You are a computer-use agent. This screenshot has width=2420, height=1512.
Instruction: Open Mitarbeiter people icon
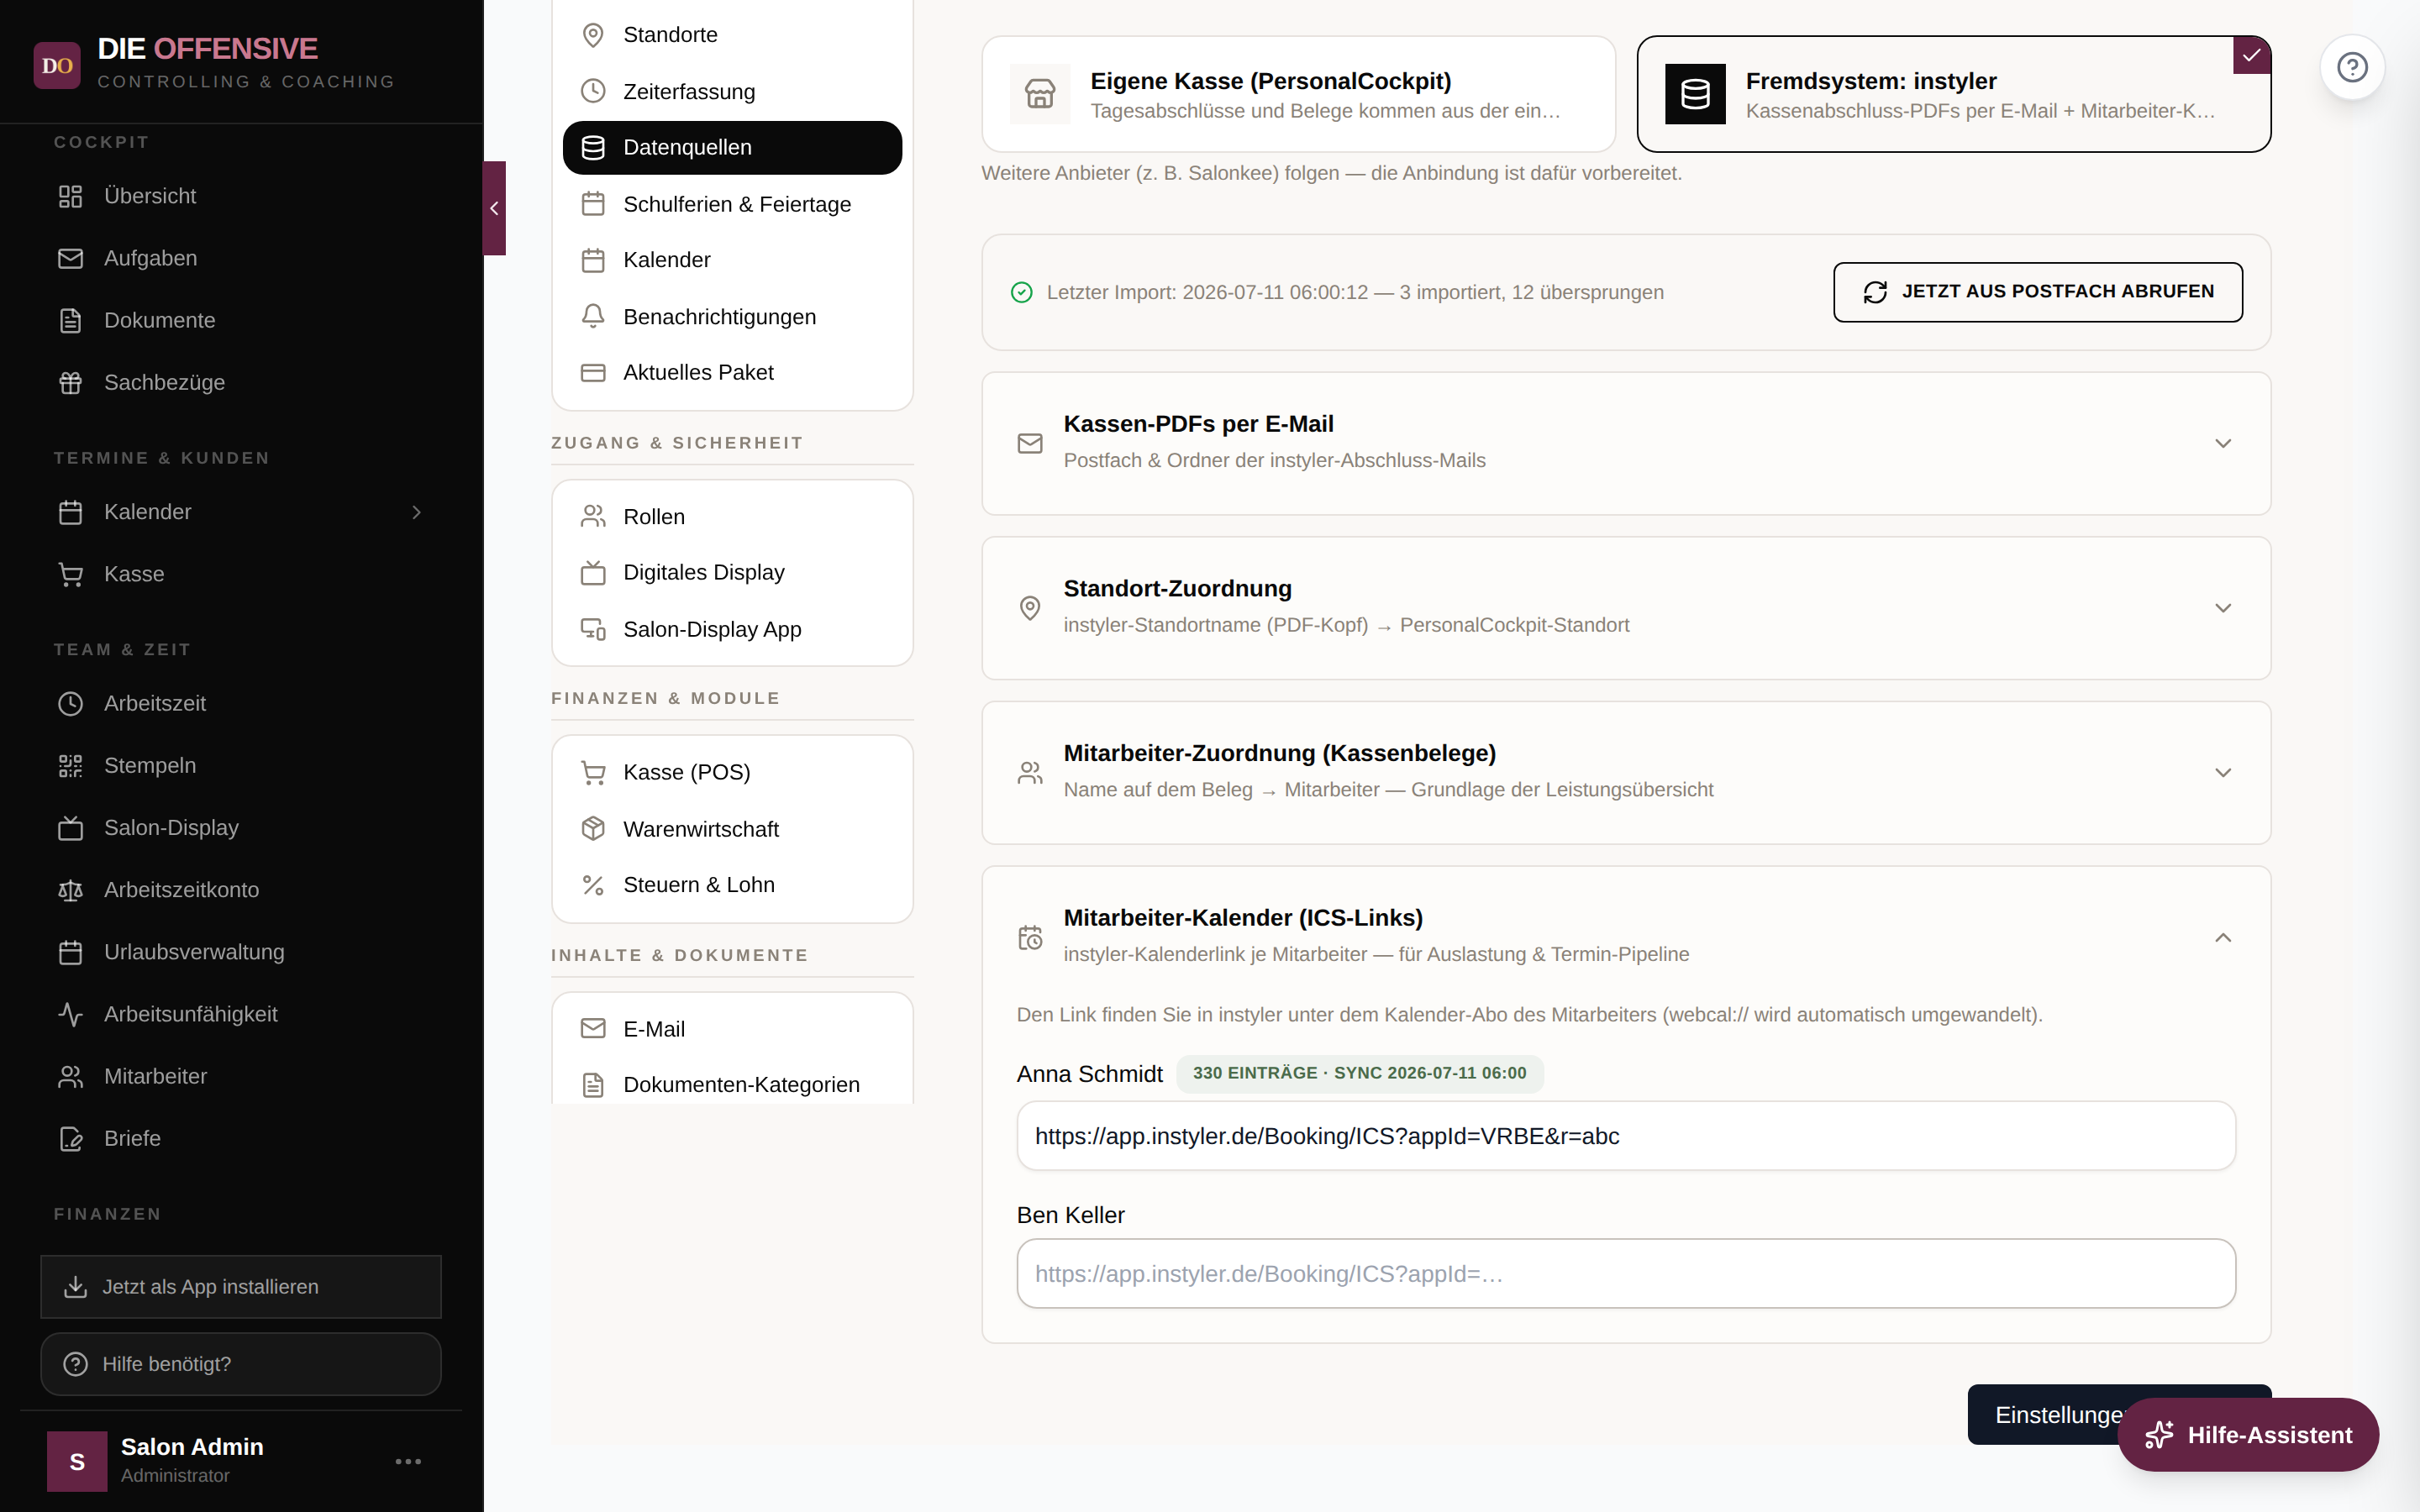pyautogui.click(x=70, y=1076)
